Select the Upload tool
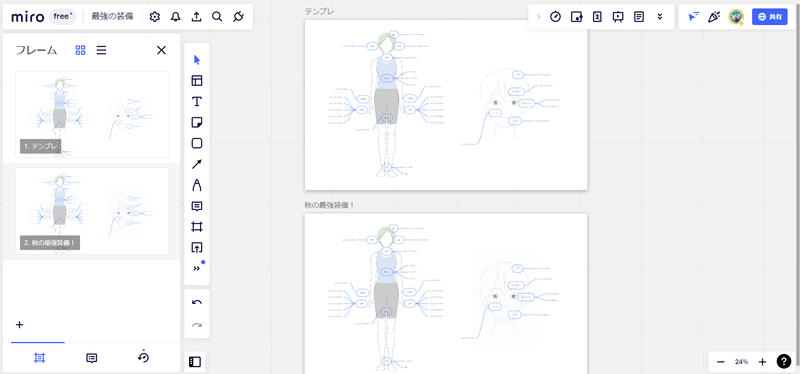 pyautogui.click(x=197, y=247)
